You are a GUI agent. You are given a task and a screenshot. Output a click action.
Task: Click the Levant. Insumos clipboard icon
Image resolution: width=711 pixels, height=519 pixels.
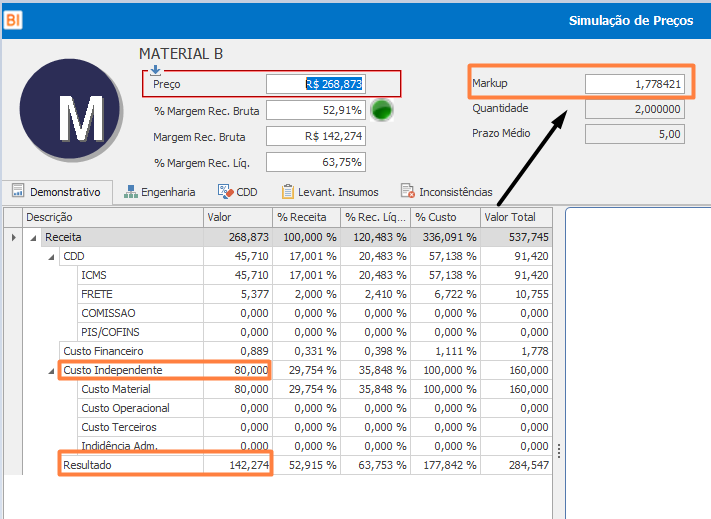click(x=287, y=192)
